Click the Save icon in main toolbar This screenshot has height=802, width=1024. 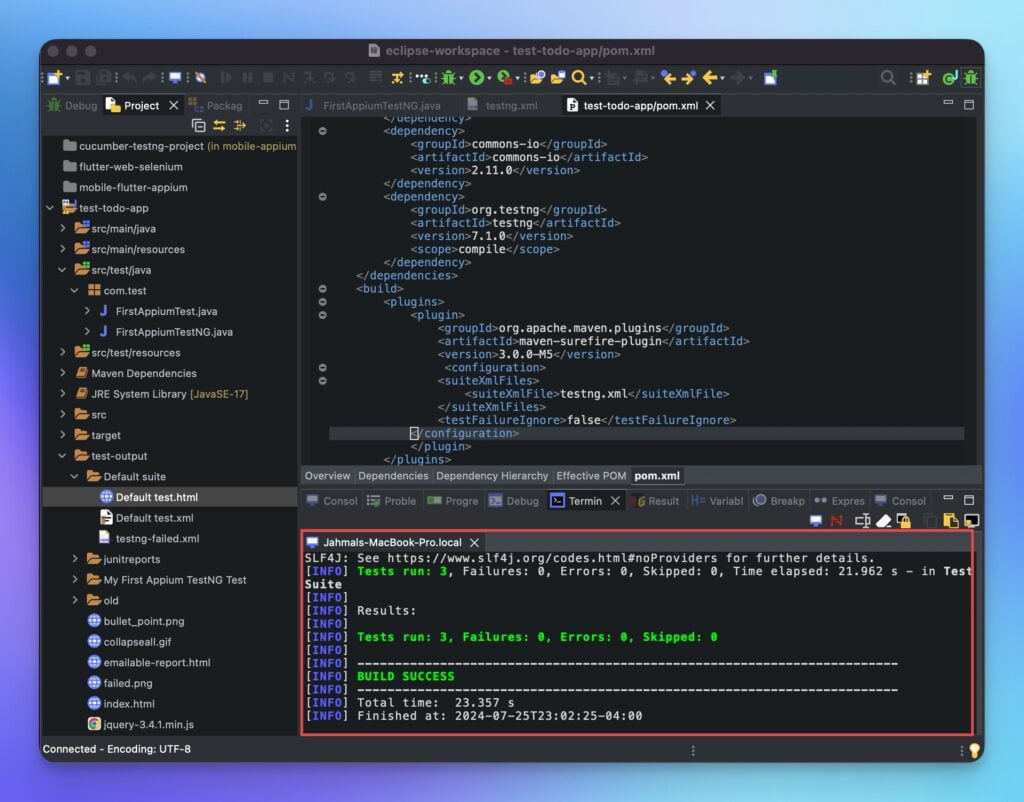(x=83, y=78)
